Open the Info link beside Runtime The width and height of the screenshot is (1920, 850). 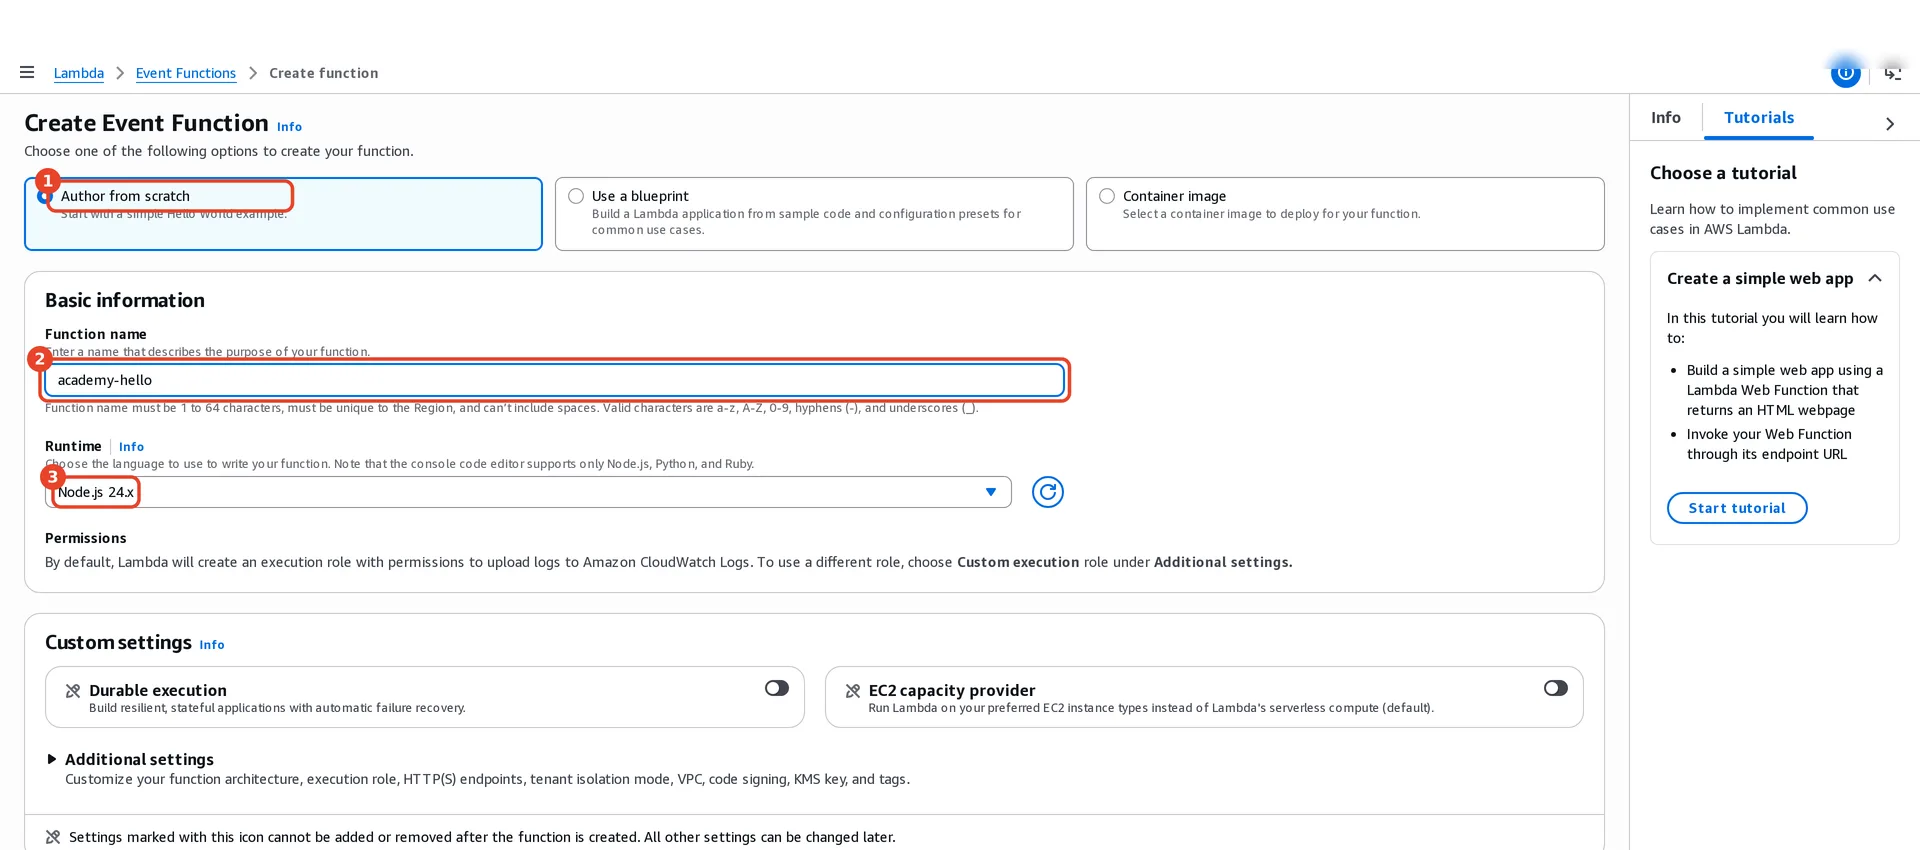click(131, 447)
